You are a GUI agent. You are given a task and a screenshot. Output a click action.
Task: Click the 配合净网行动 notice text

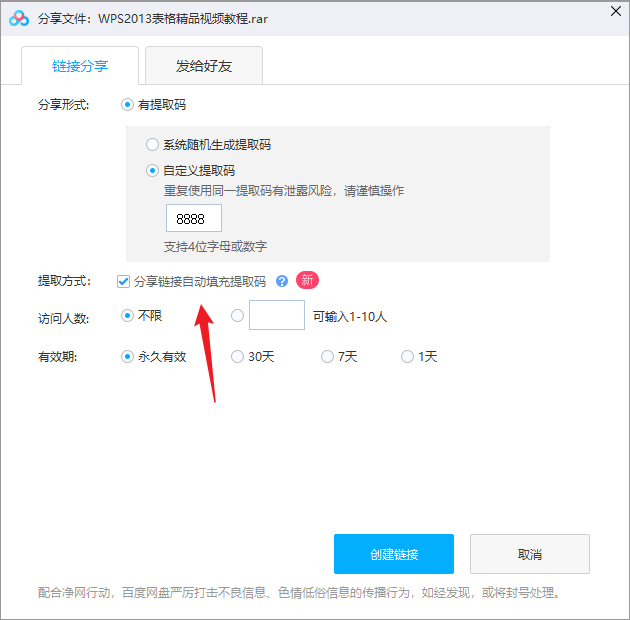click(x=299, y=592)
